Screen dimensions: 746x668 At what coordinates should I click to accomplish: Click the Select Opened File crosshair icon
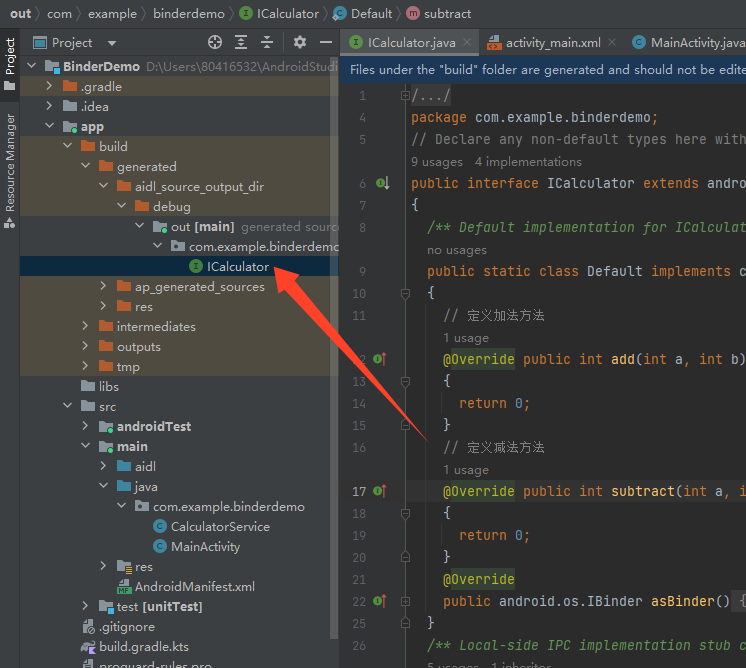pos(215,42)
